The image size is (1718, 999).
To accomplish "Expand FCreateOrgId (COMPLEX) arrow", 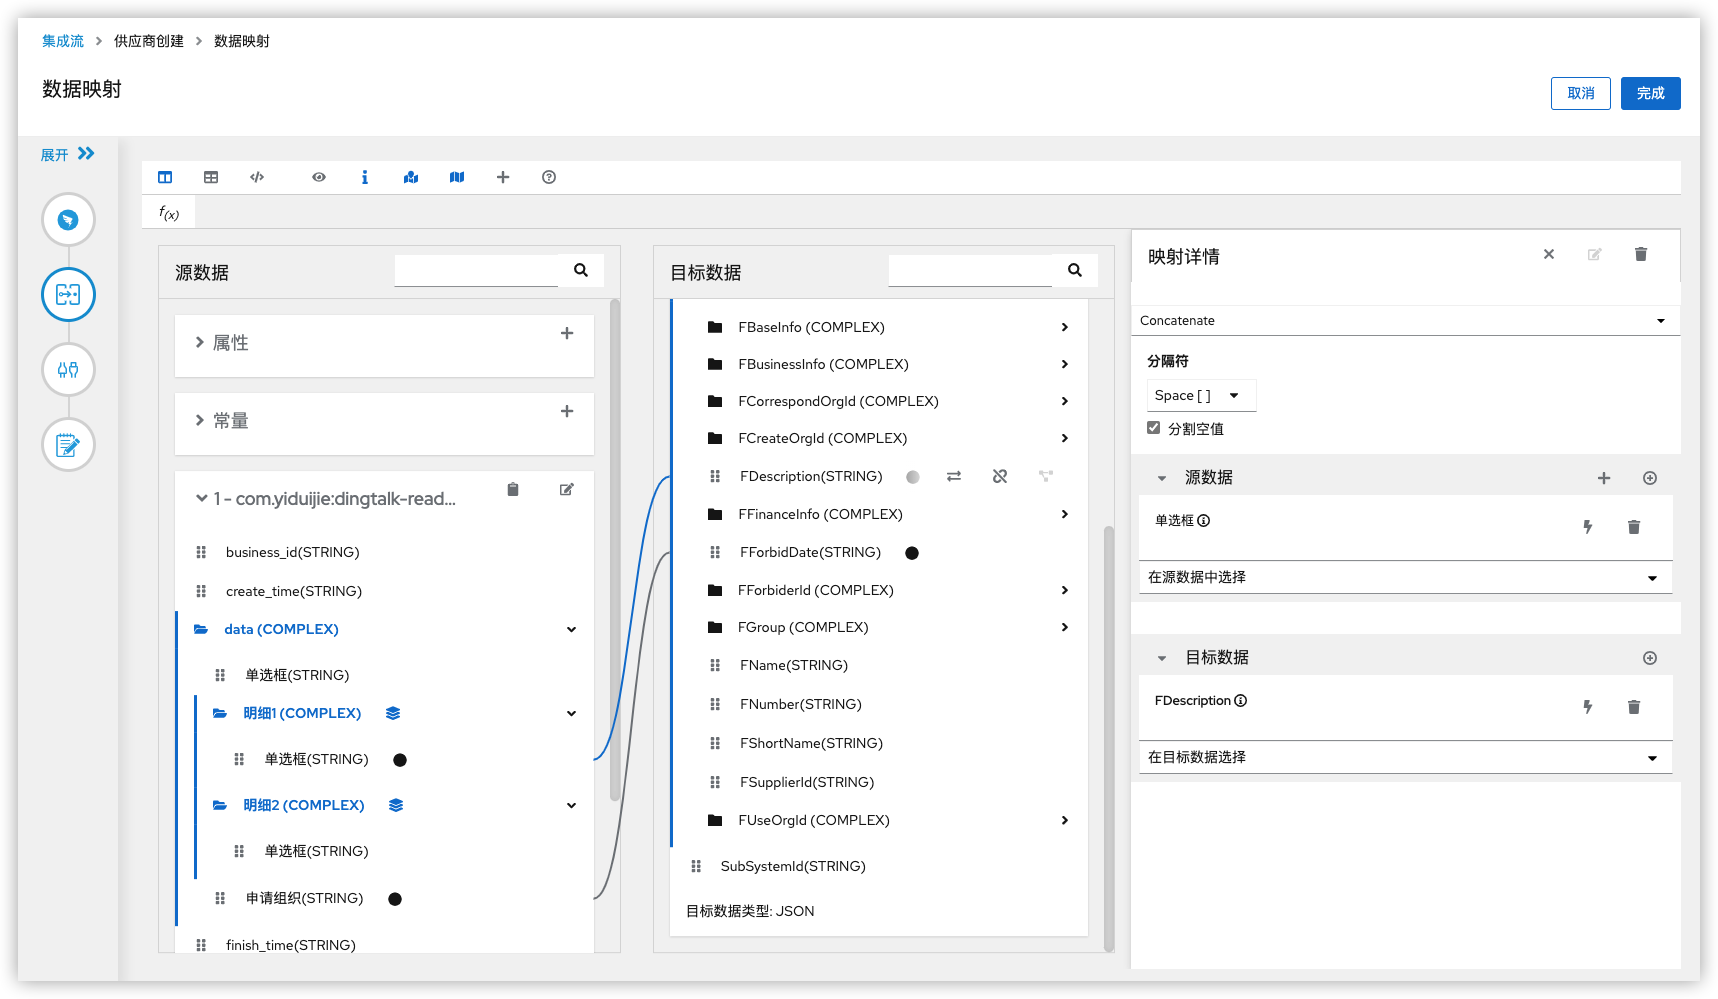I will [x=1065, y=438].
